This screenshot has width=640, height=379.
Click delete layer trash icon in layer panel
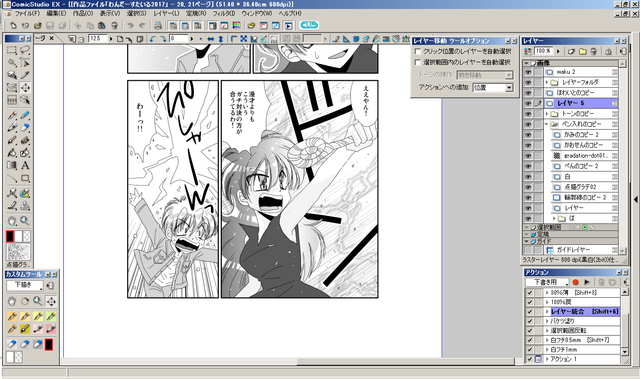coord(594,51)
